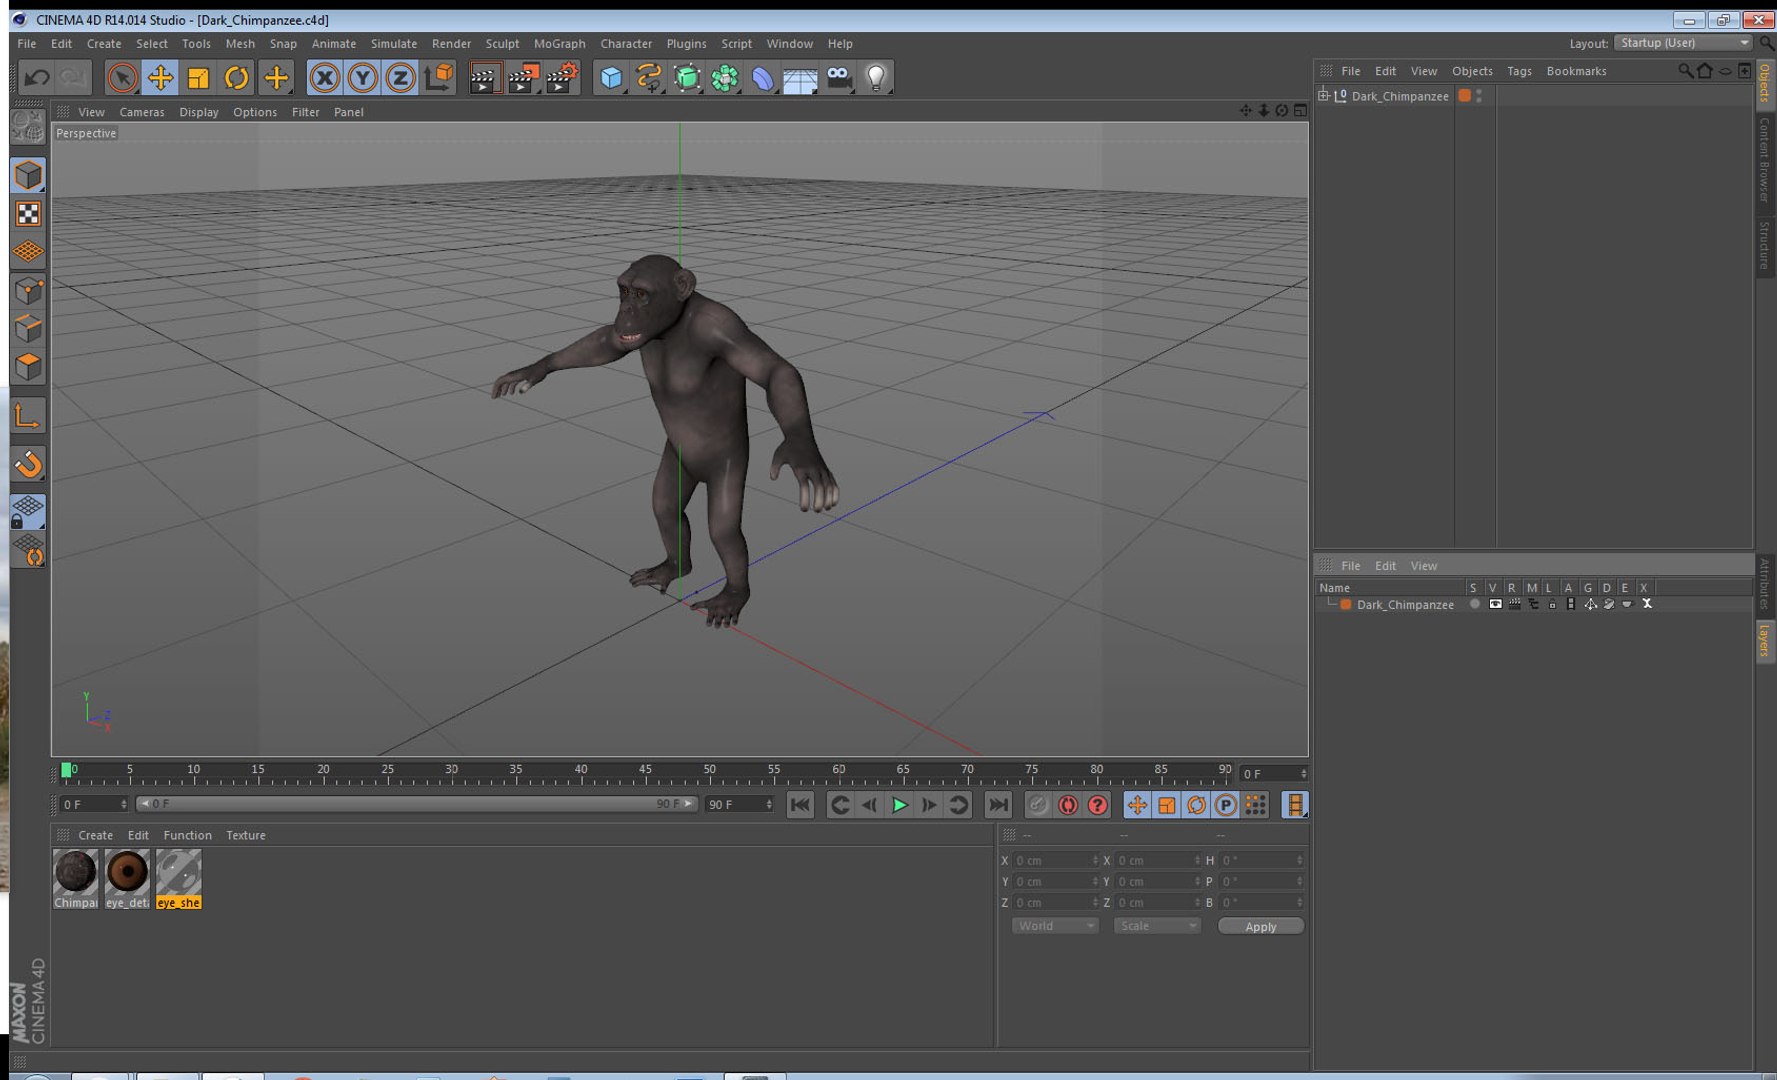The width and height of the screenshot is (1777, 1080).
Task: Toggle layer Solo dot
Action: [x=1474, y=604]
